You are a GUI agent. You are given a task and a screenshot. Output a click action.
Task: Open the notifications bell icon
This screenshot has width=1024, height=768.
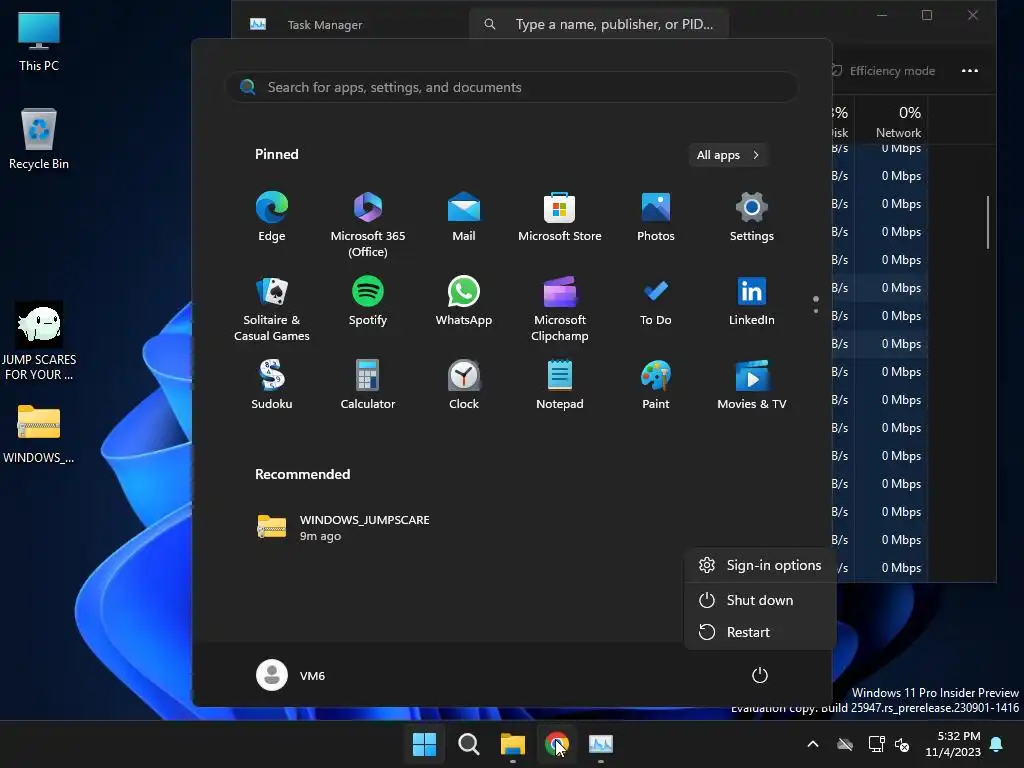[x=997, y=744]
